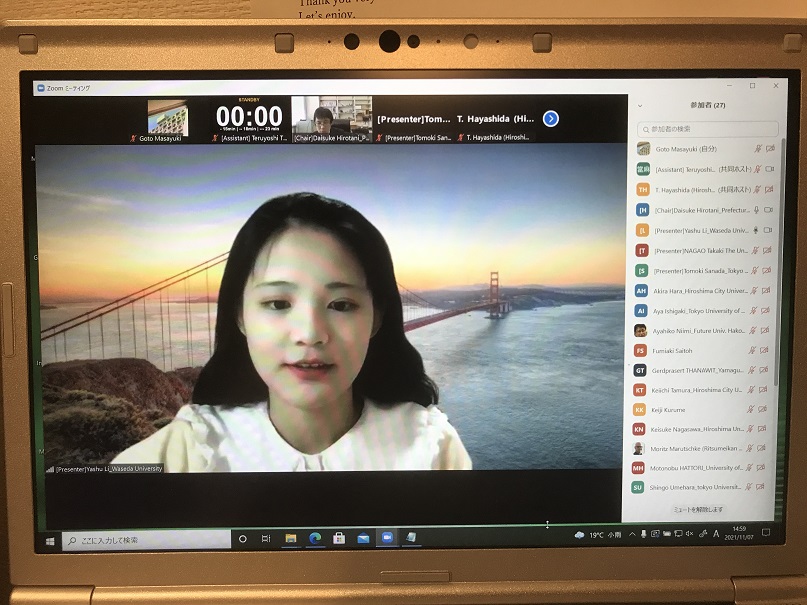Click Keiji Kurume's camera-off icon

click(762, 410)
